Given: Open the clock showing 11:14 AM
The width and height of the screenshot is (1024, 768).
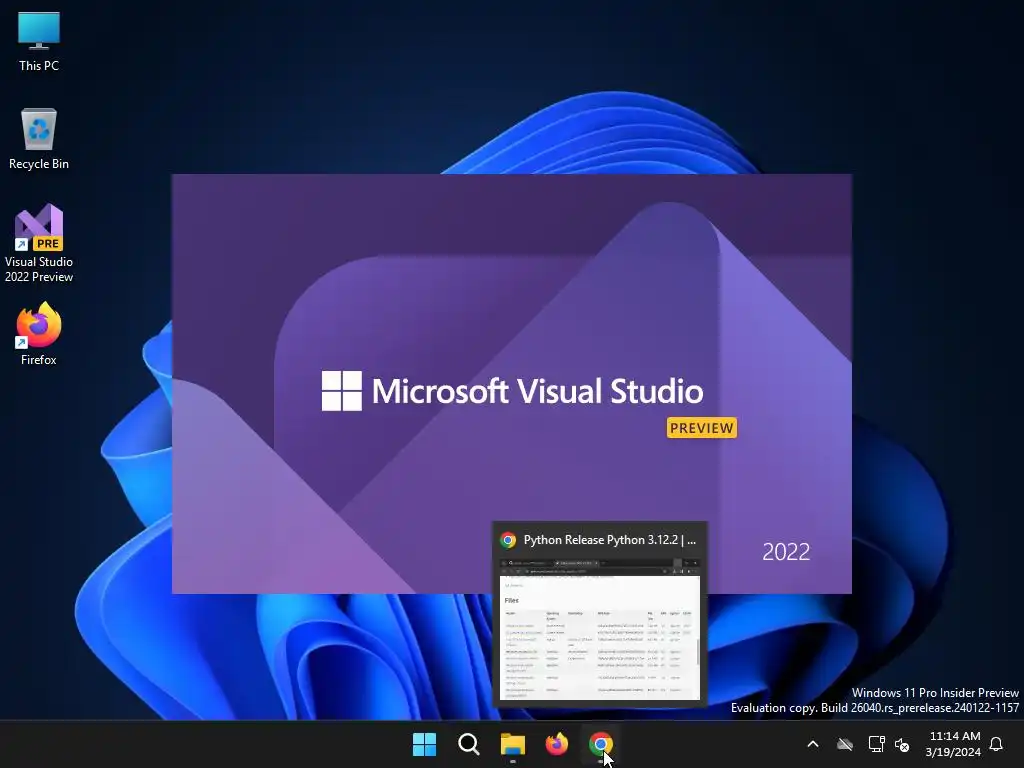Looking at the screenshot, I should tap(953, 744).
